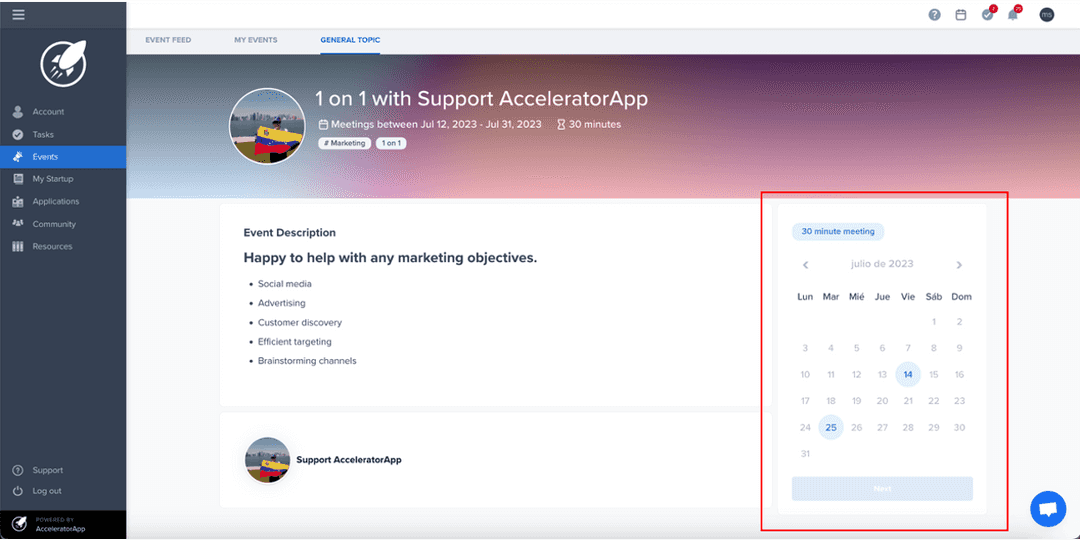The width and height of the screenshot is (1080, 540).
Task: Open the user avatar menu
Action: click(x=1046, y=14)
